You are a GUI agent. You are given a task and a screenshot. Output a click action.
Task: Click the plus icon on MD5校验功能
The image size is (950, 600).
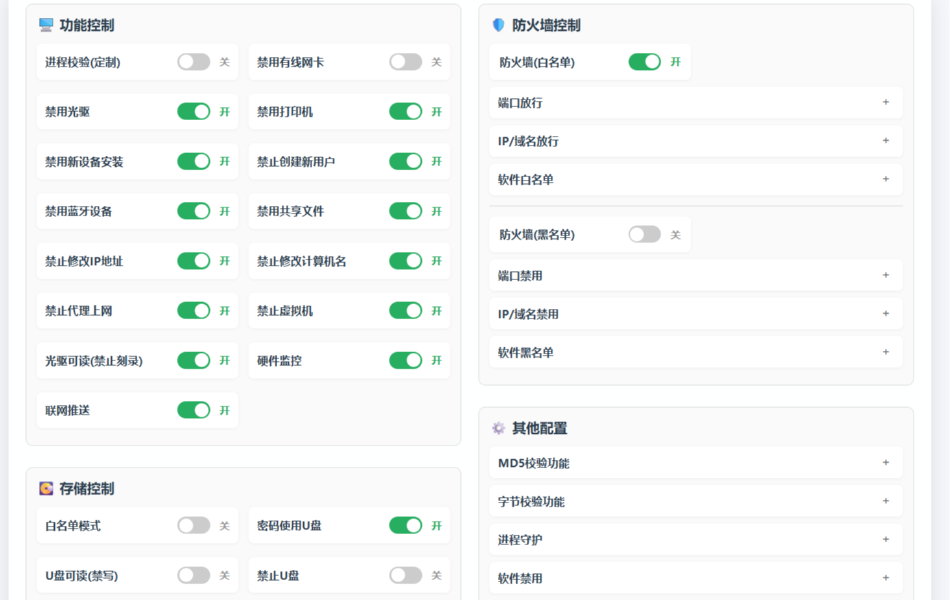885,463
